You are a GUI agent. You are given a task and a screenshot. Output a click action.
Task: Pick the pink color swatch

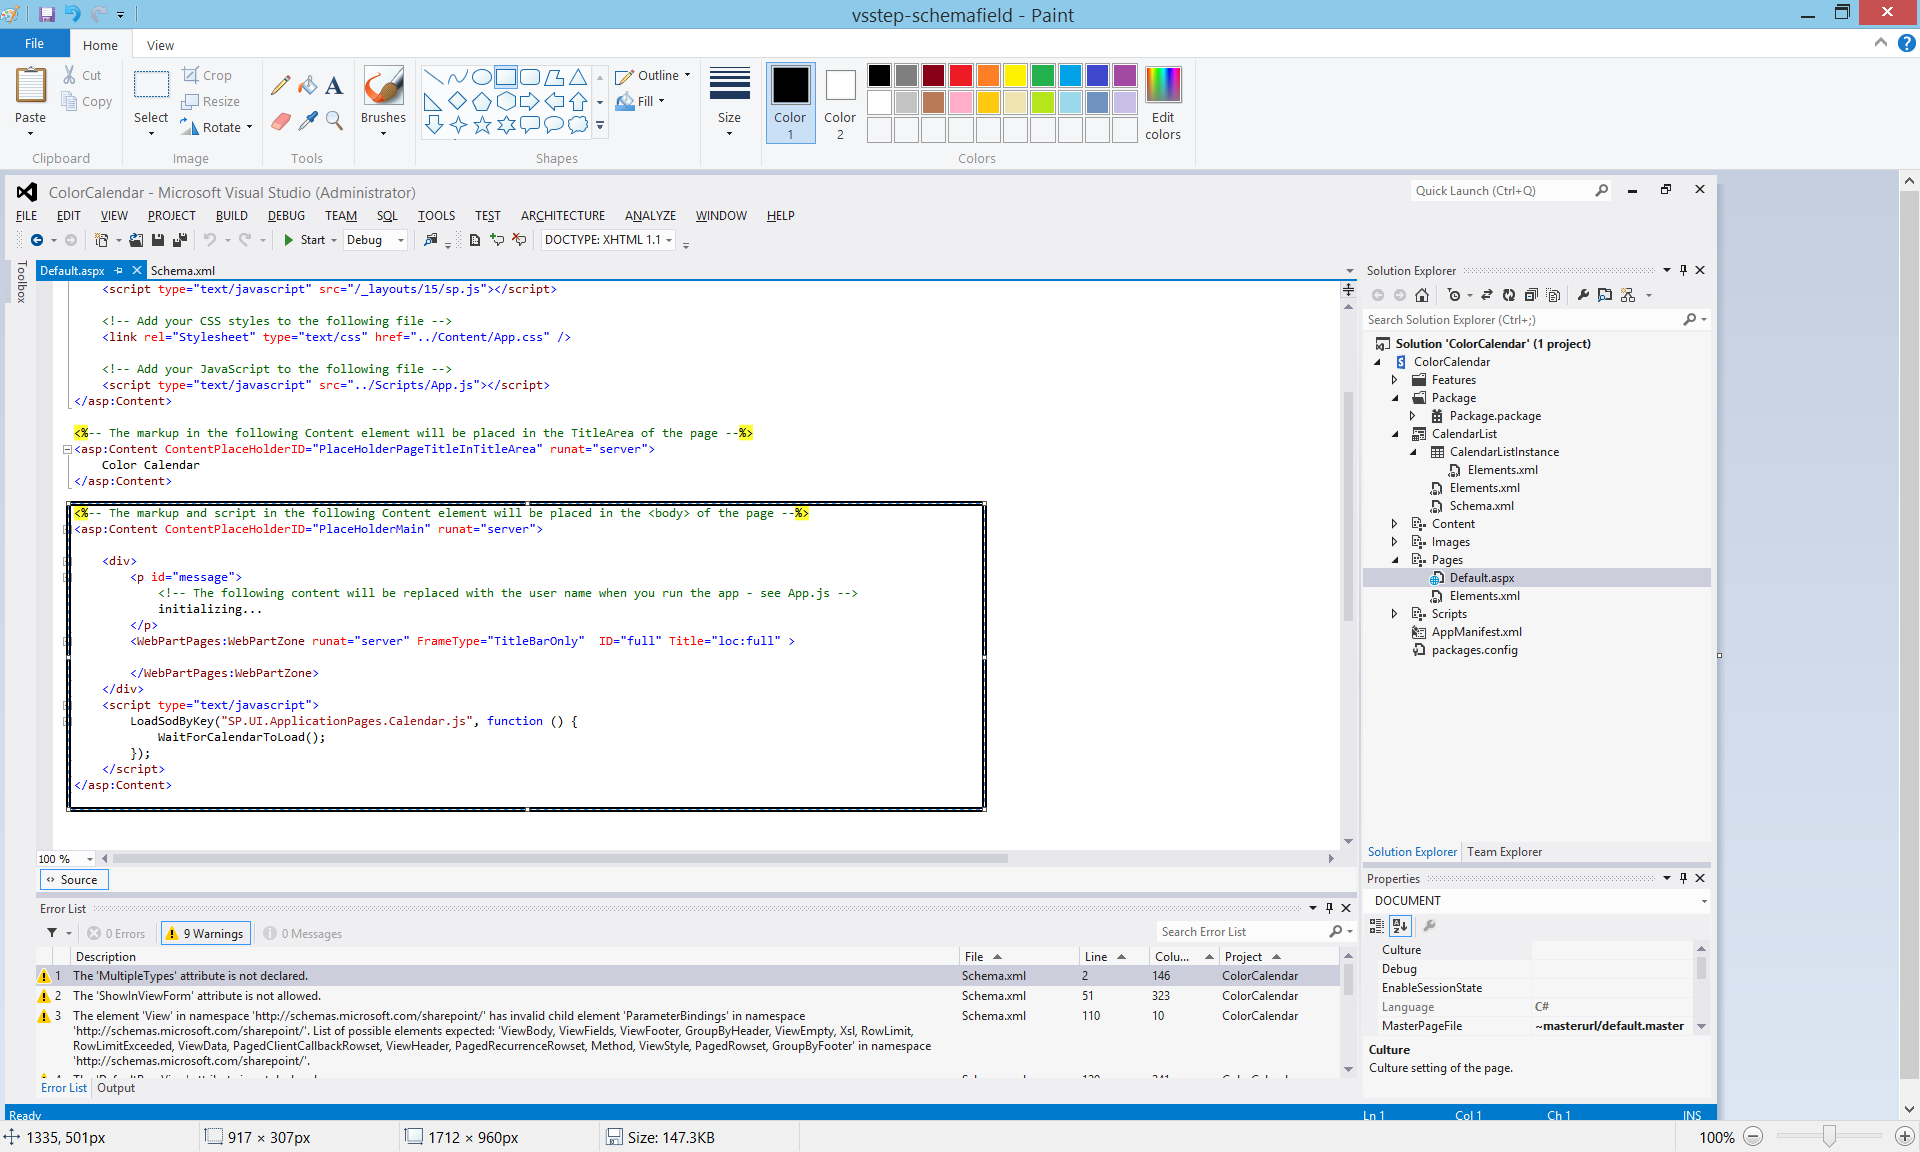pyautogui.click(x=961, y=102)
